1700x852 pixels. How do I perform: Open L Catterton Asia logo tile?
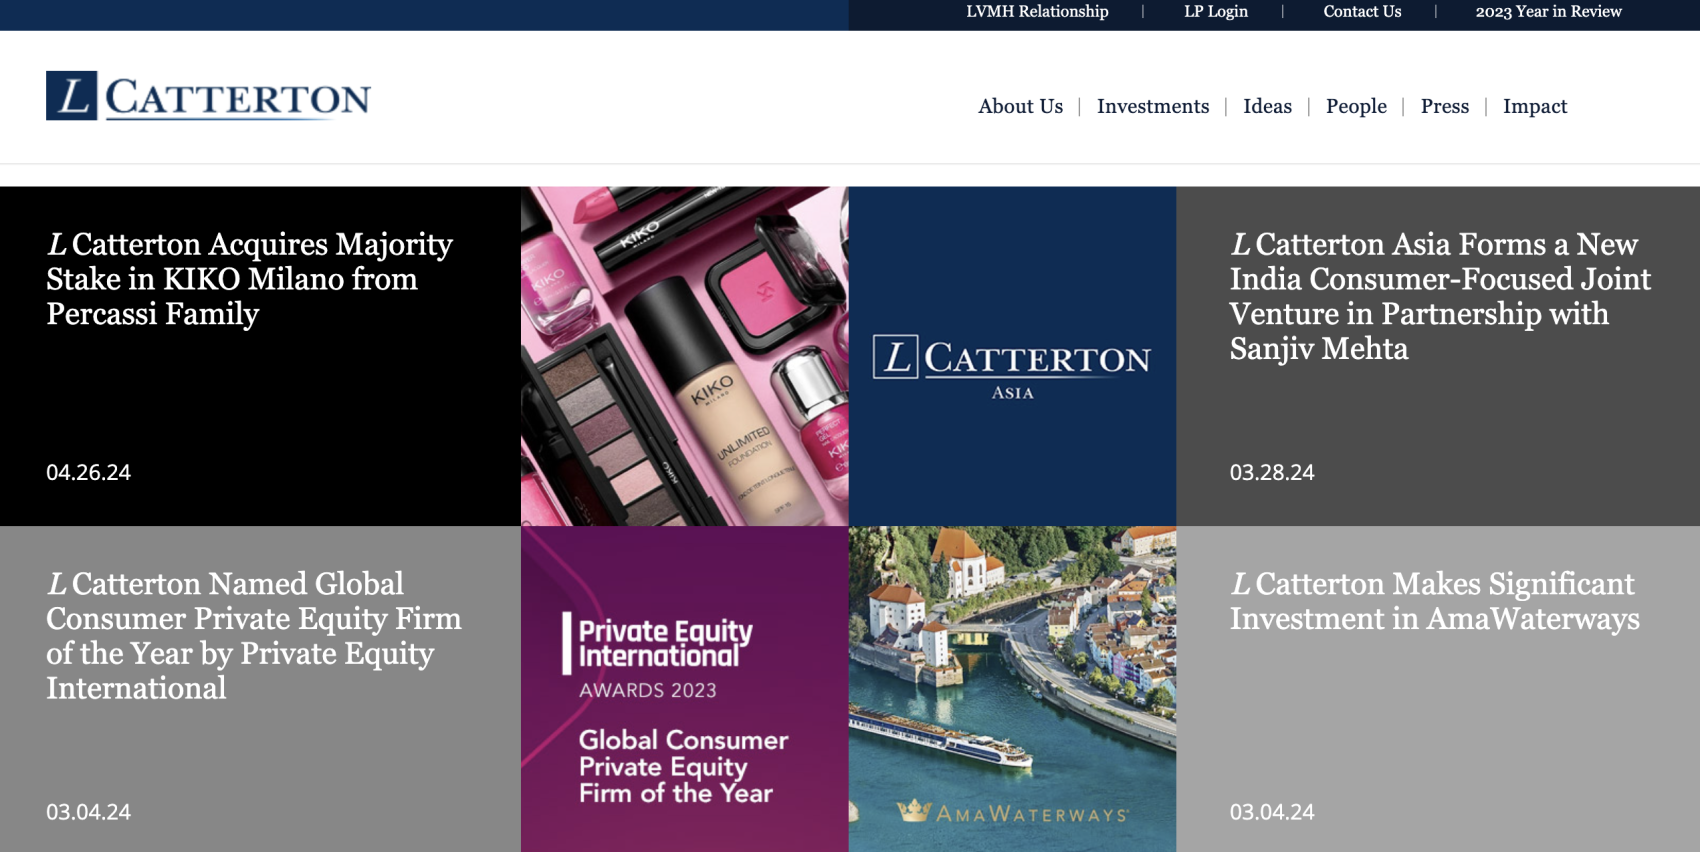1012,356
